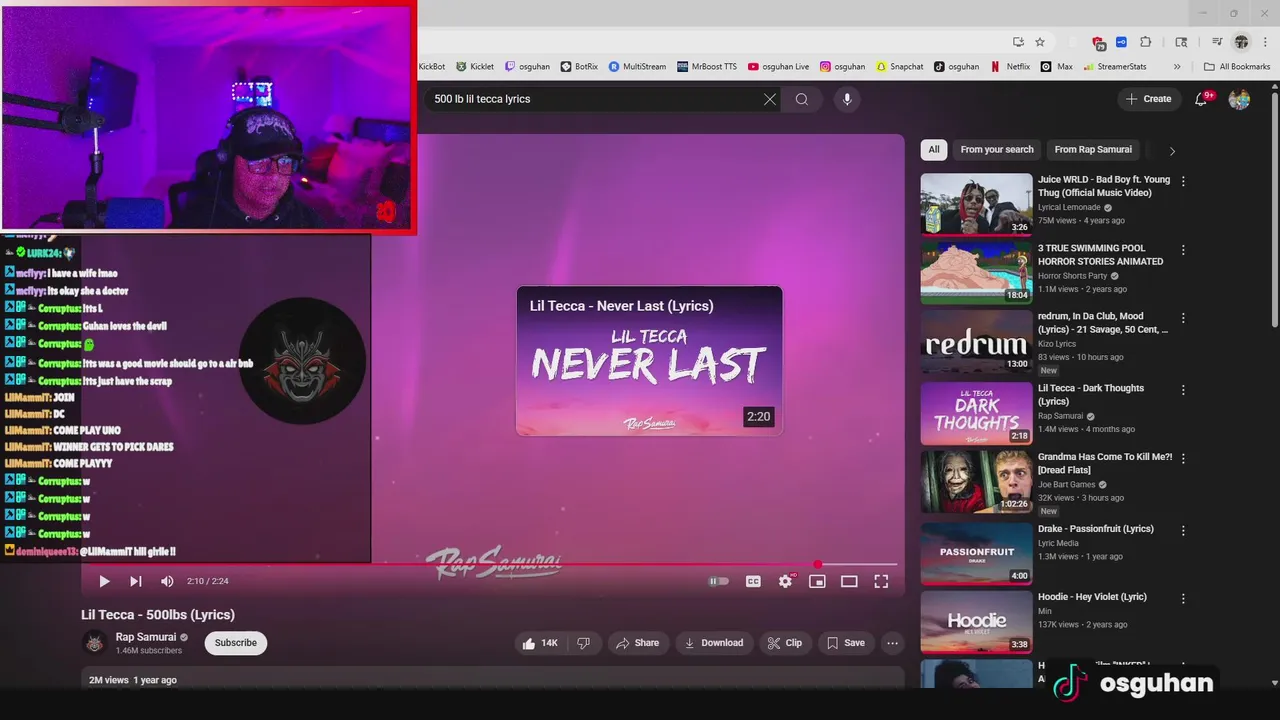Save the video to a playlist
The width and height of the screenshot is (1280, 720).
(x=845, y=643)
